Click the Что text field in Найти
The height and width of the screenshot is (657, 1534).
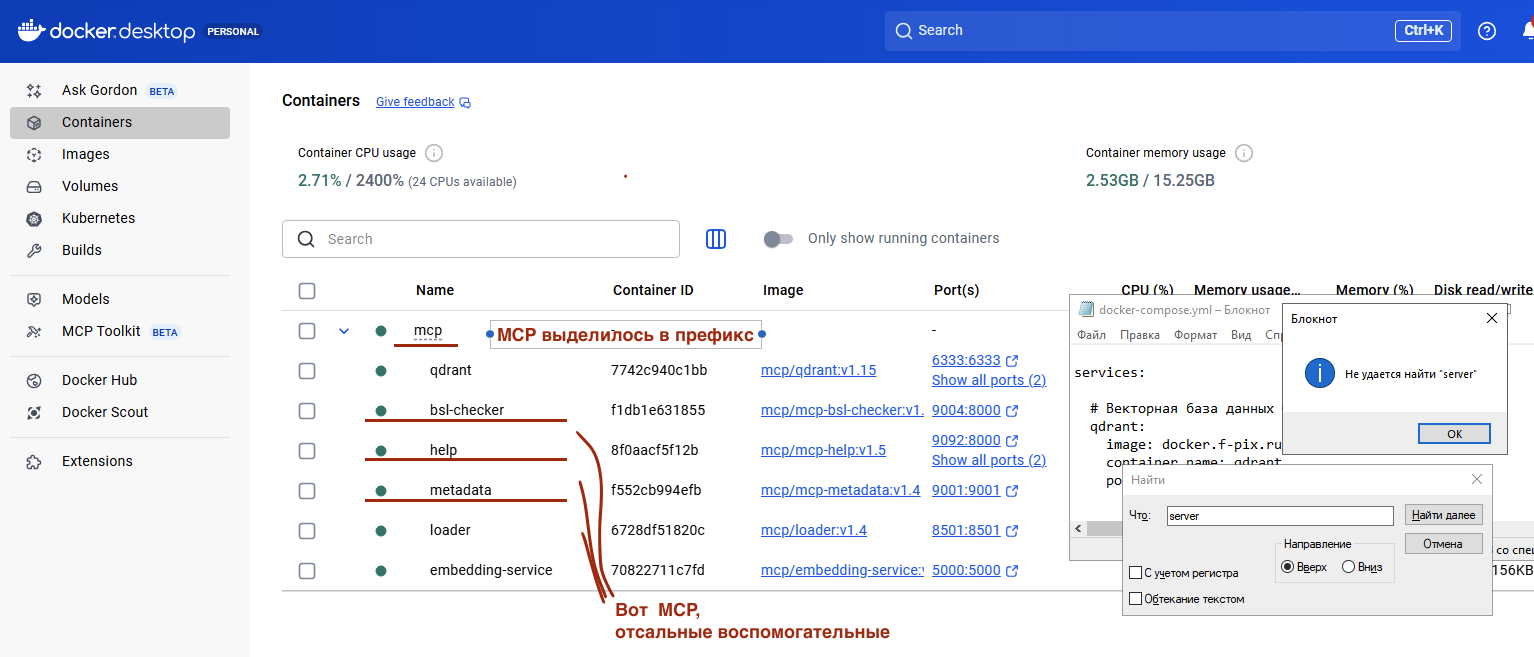pos(1279,516)
